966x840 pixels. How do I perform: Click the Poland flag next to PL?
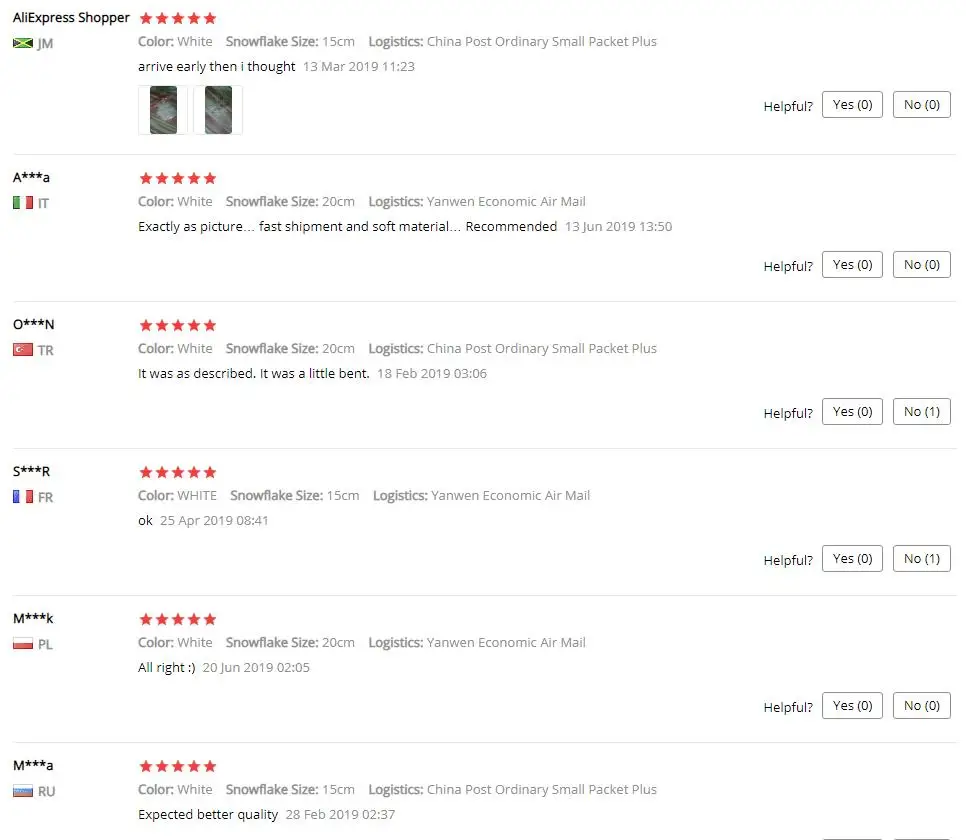click(x=23, y=644)
